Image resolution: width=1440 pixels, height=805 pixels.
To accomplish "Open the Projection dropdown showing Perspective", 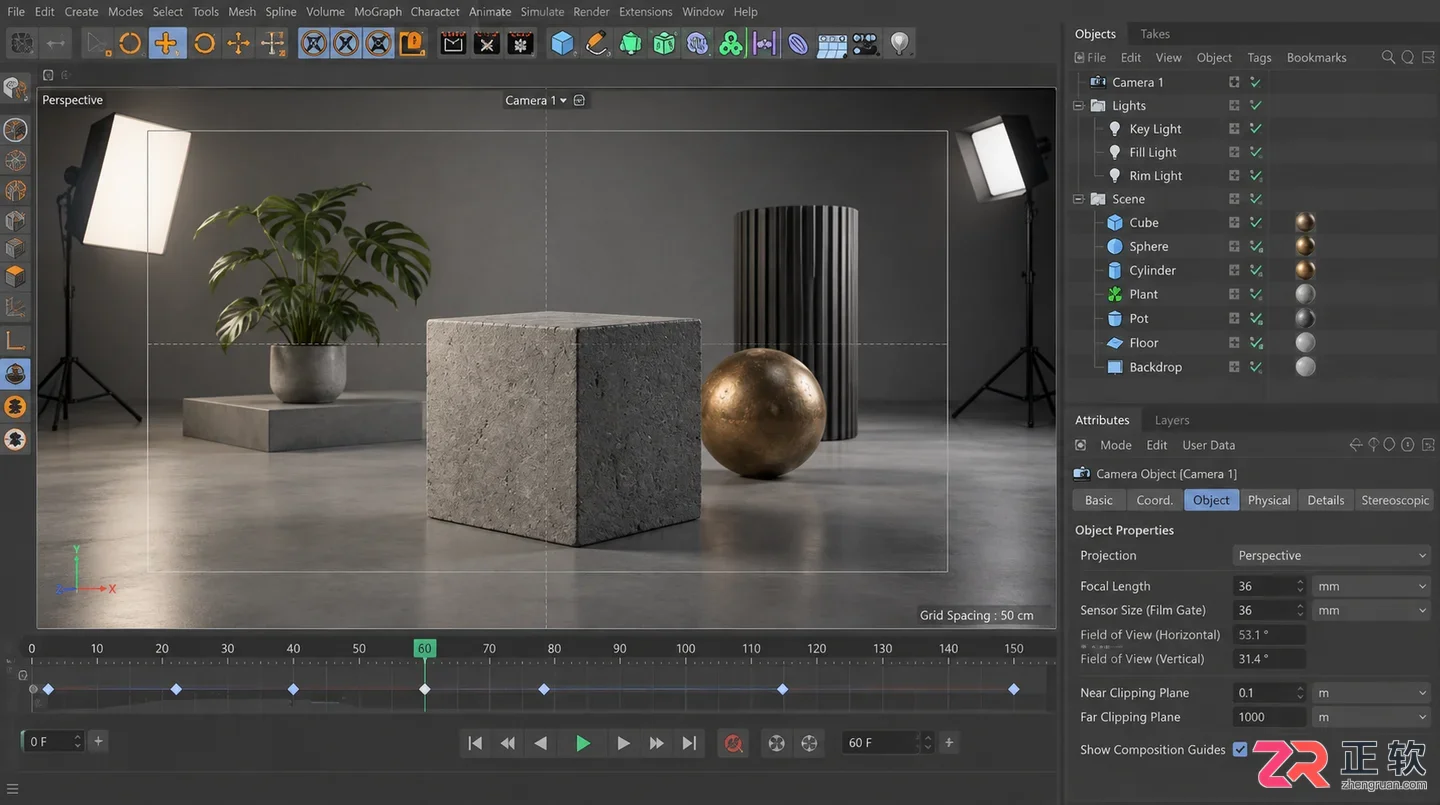I will [x=1331, y=556].
